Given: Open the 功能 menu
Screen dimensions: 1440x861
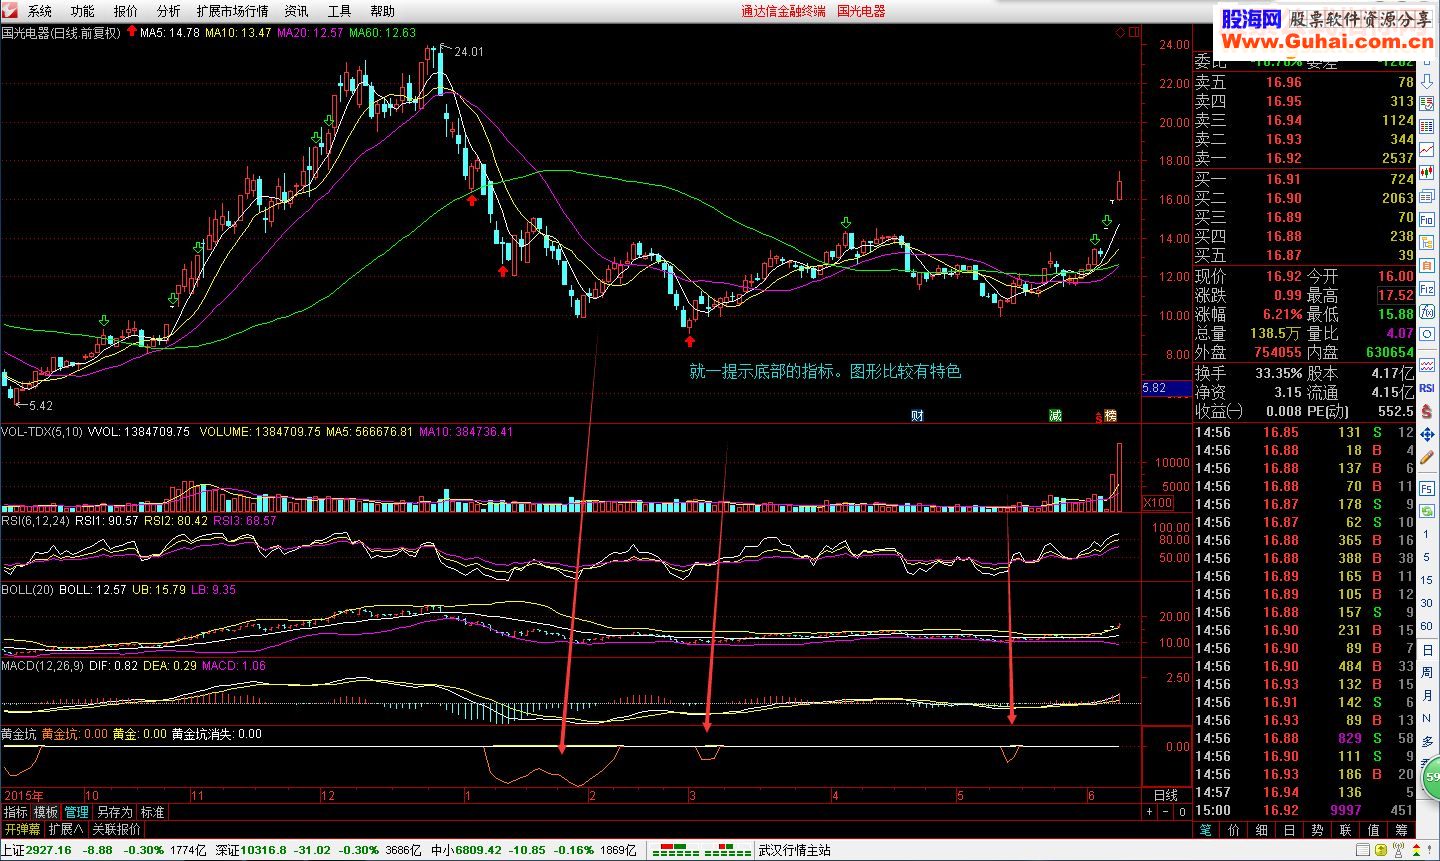Looking at the screenshot, I should pyautogui.click(x=83, y=11).
